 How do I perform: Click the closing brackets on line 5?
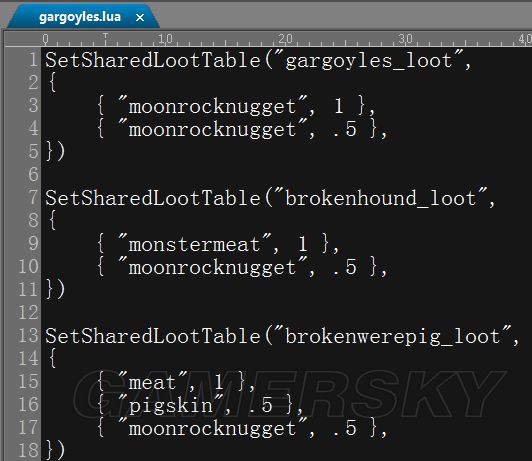[x=55, y=152]
